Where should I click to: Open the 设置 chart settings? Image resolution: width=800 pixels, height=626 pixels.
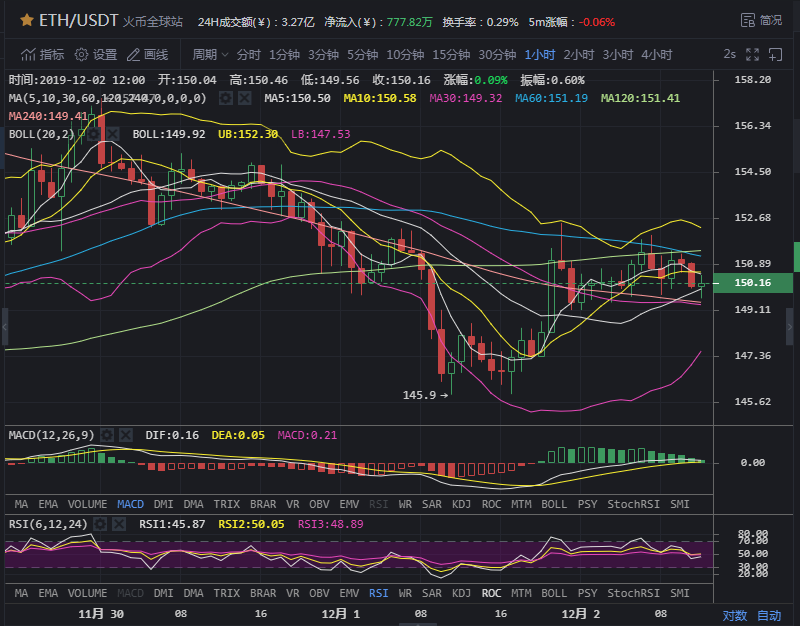[x=96, y=55]
